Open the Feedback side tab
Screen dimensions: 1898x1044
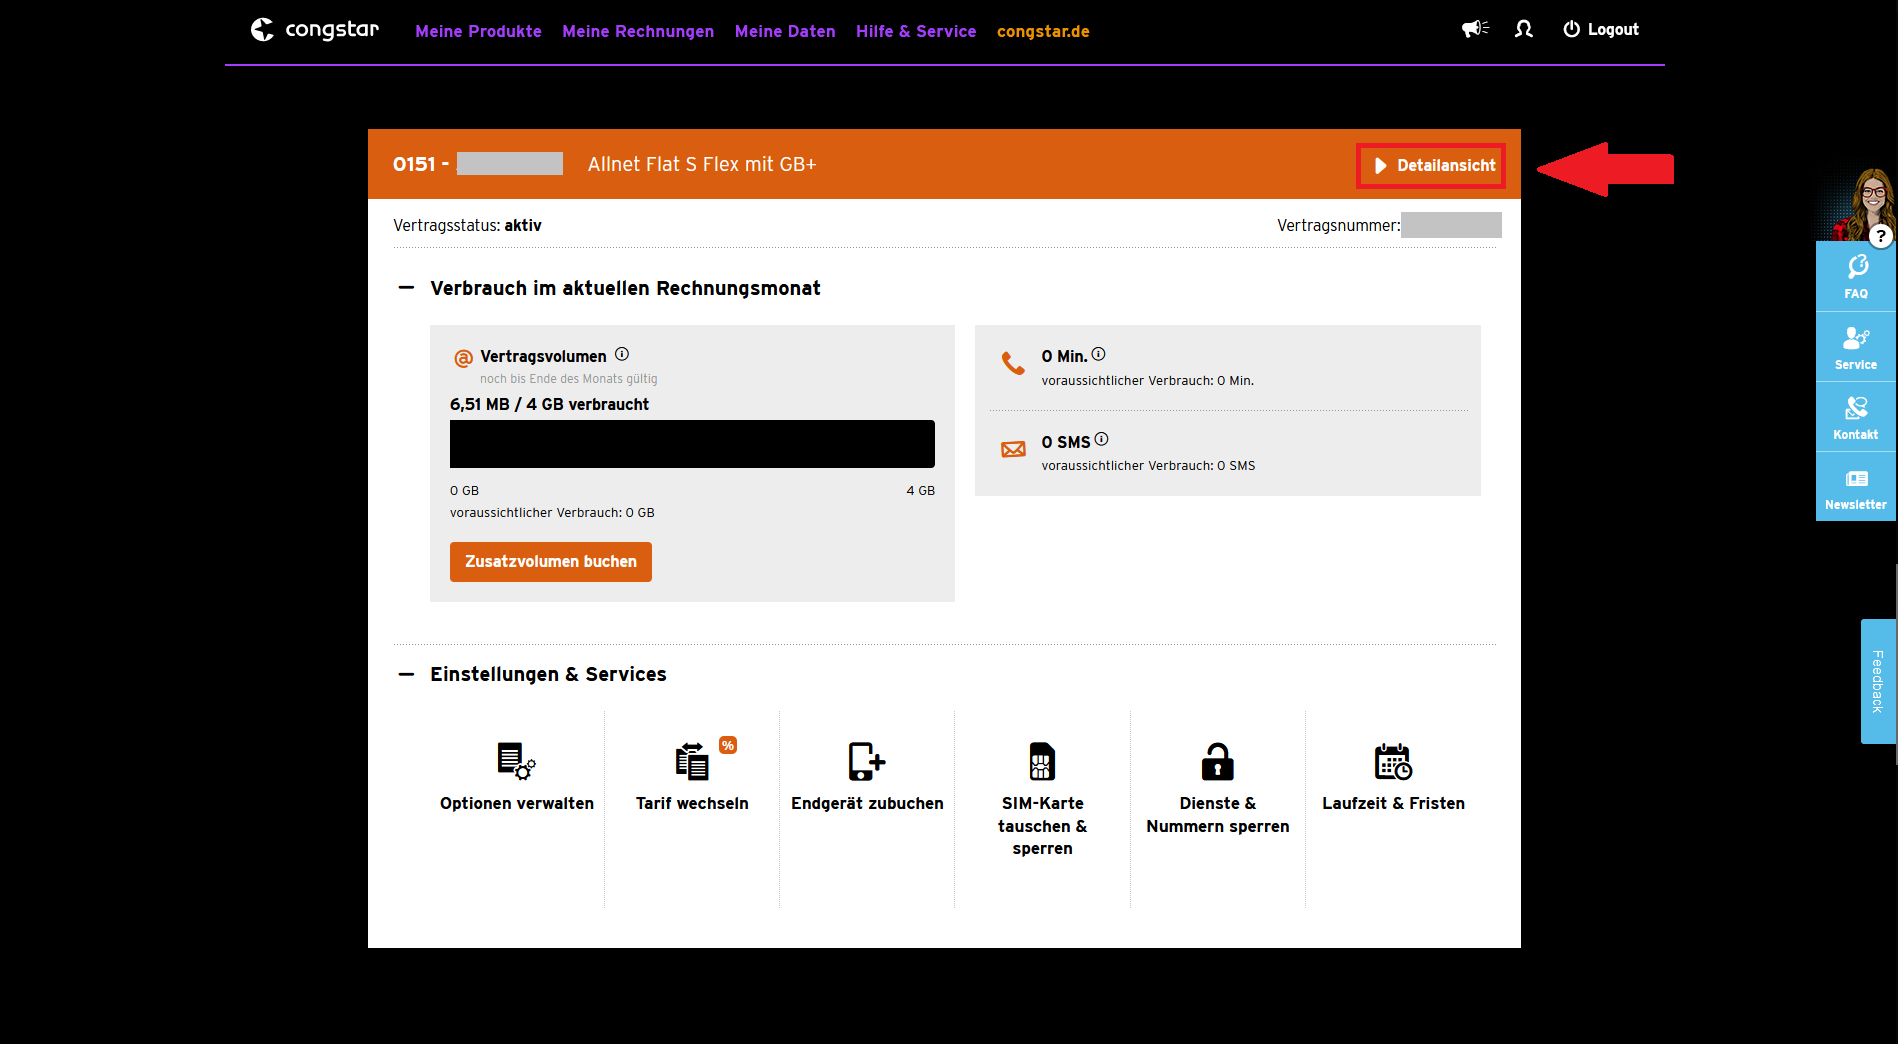(x=1878, y=681)
